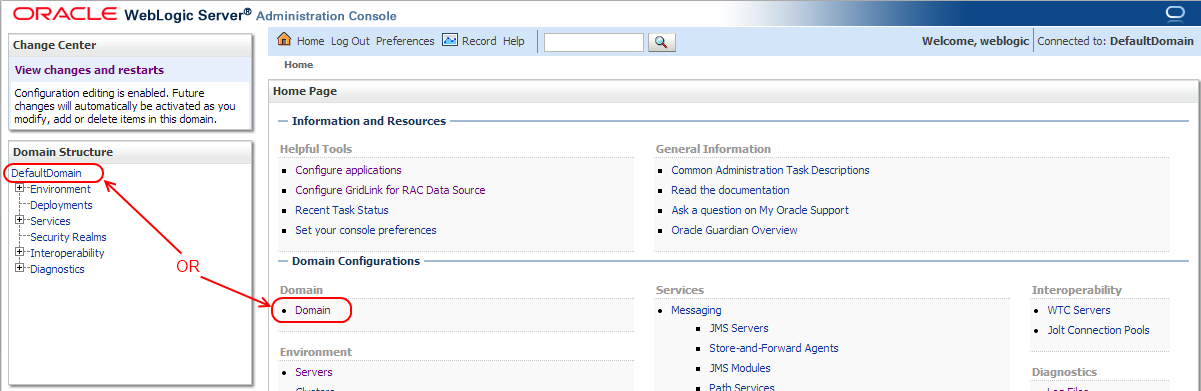Open the Help menu item
Viewport: 1201px width, 391px height.
pyautogui.click(x=513, y=41)
